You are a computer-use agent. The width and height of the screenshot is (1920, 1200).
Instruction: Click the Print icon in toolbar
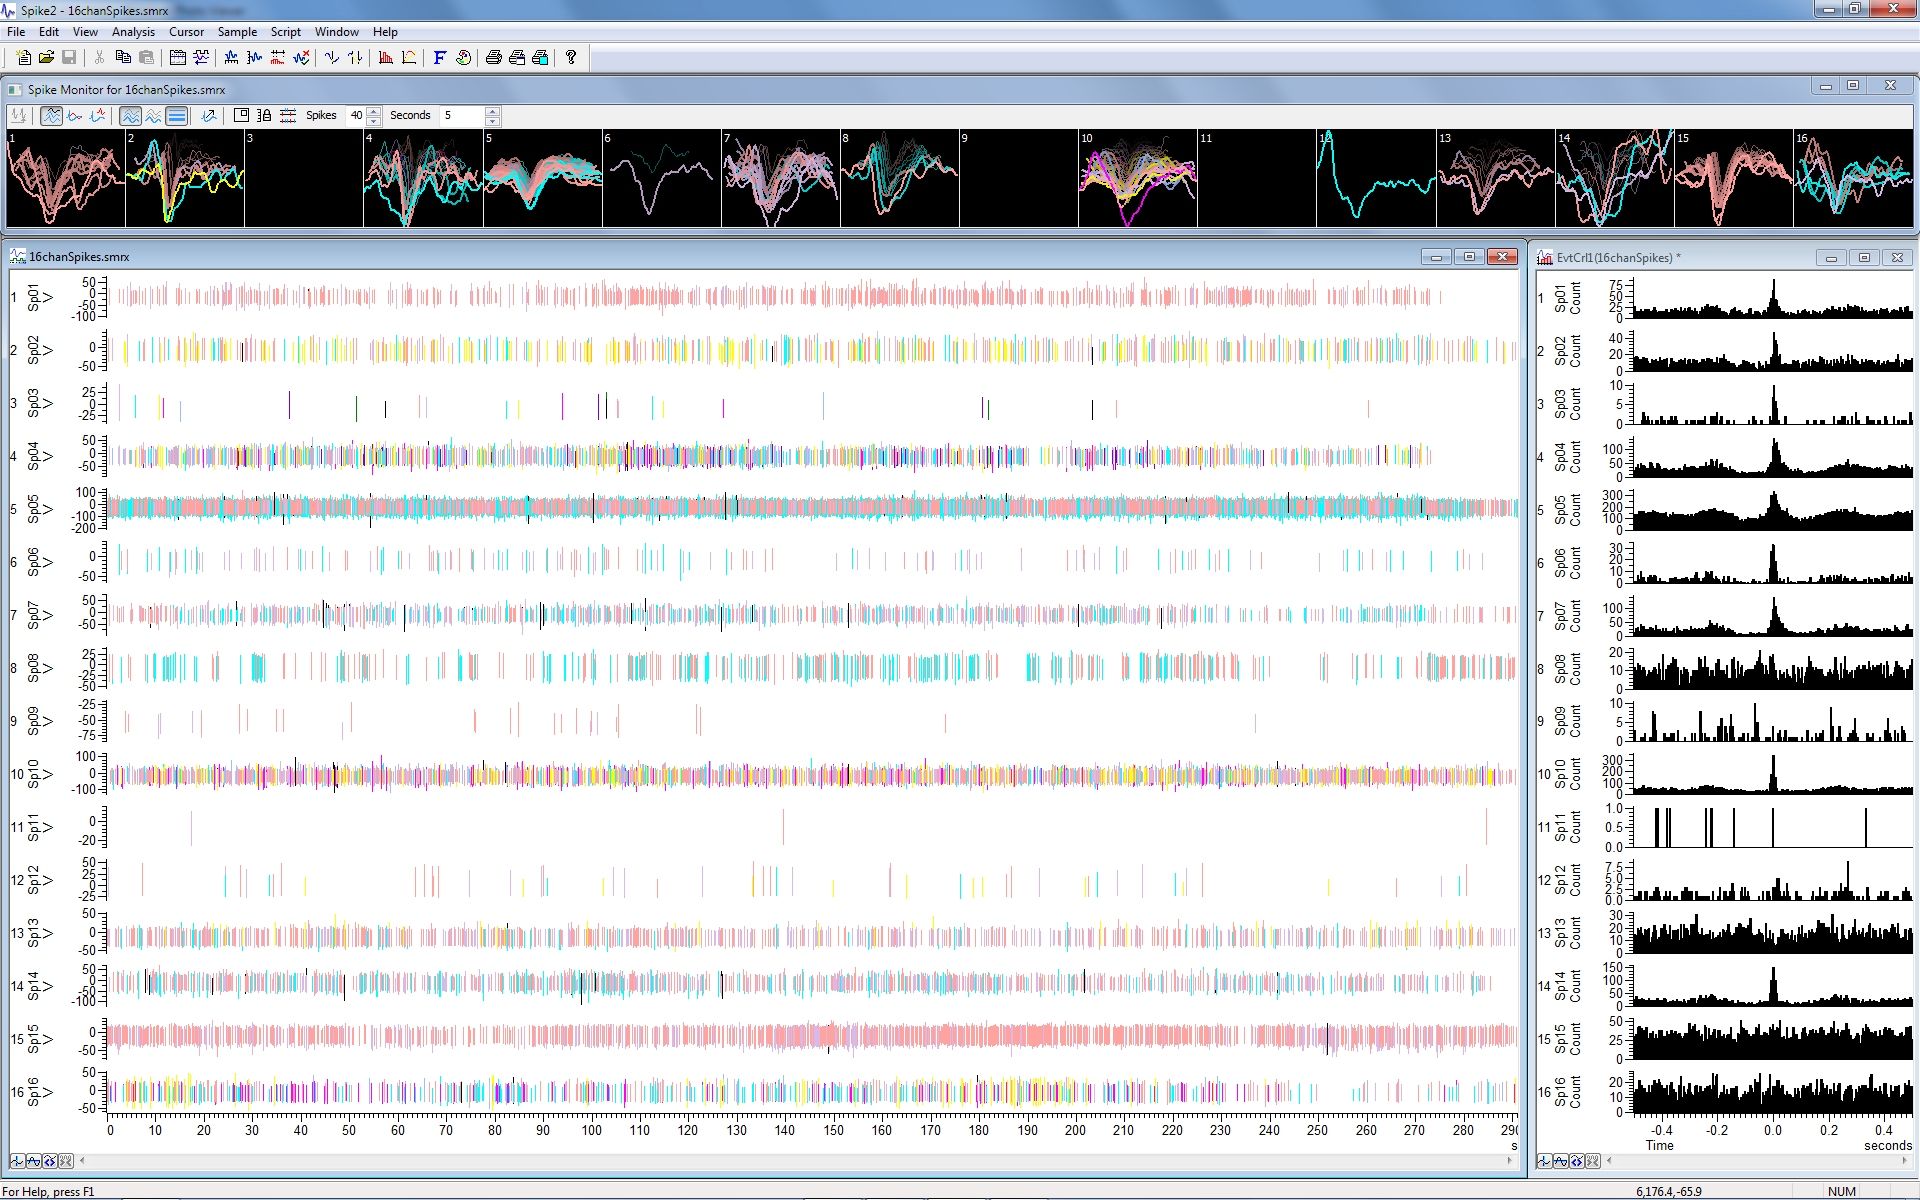click(493, 58)
